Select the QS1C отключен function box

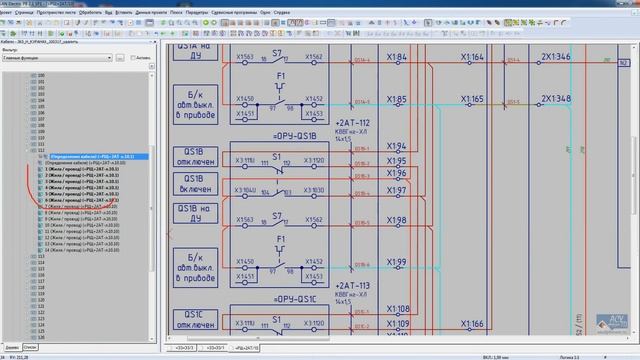pyautogui.click(x=196, y=320)
